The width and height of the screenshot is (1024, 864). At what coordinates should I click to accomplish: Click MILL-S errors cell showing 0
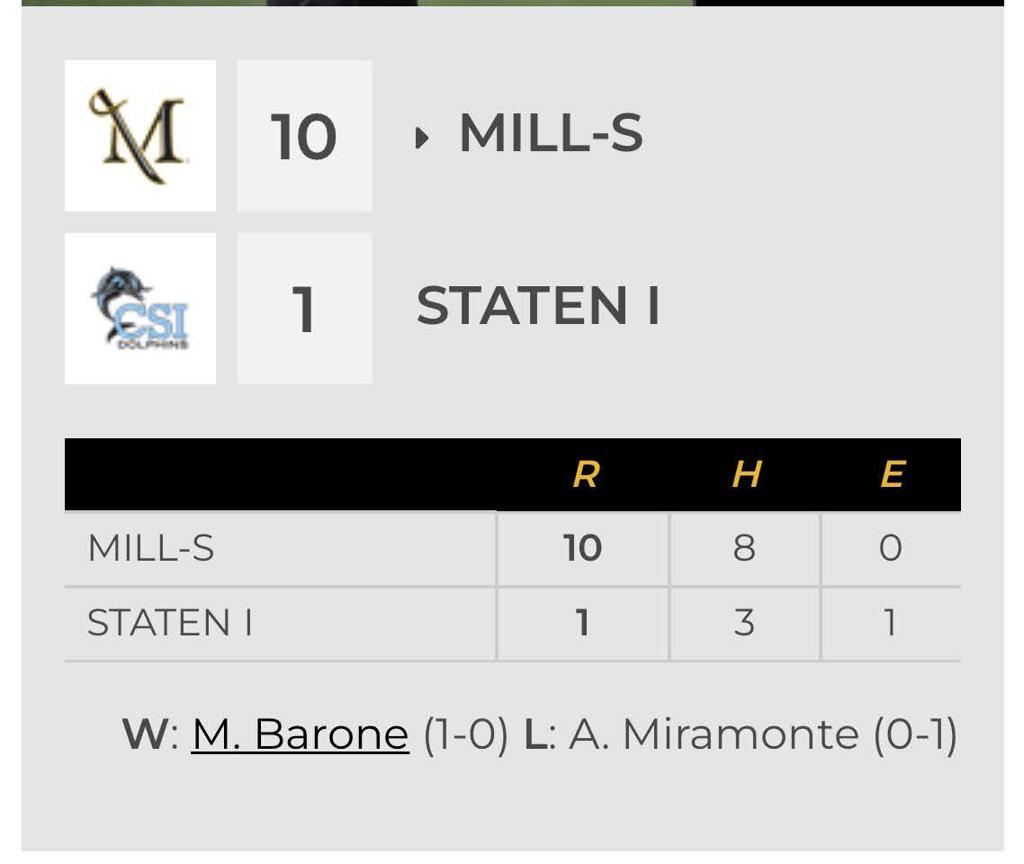pos(890,548)
